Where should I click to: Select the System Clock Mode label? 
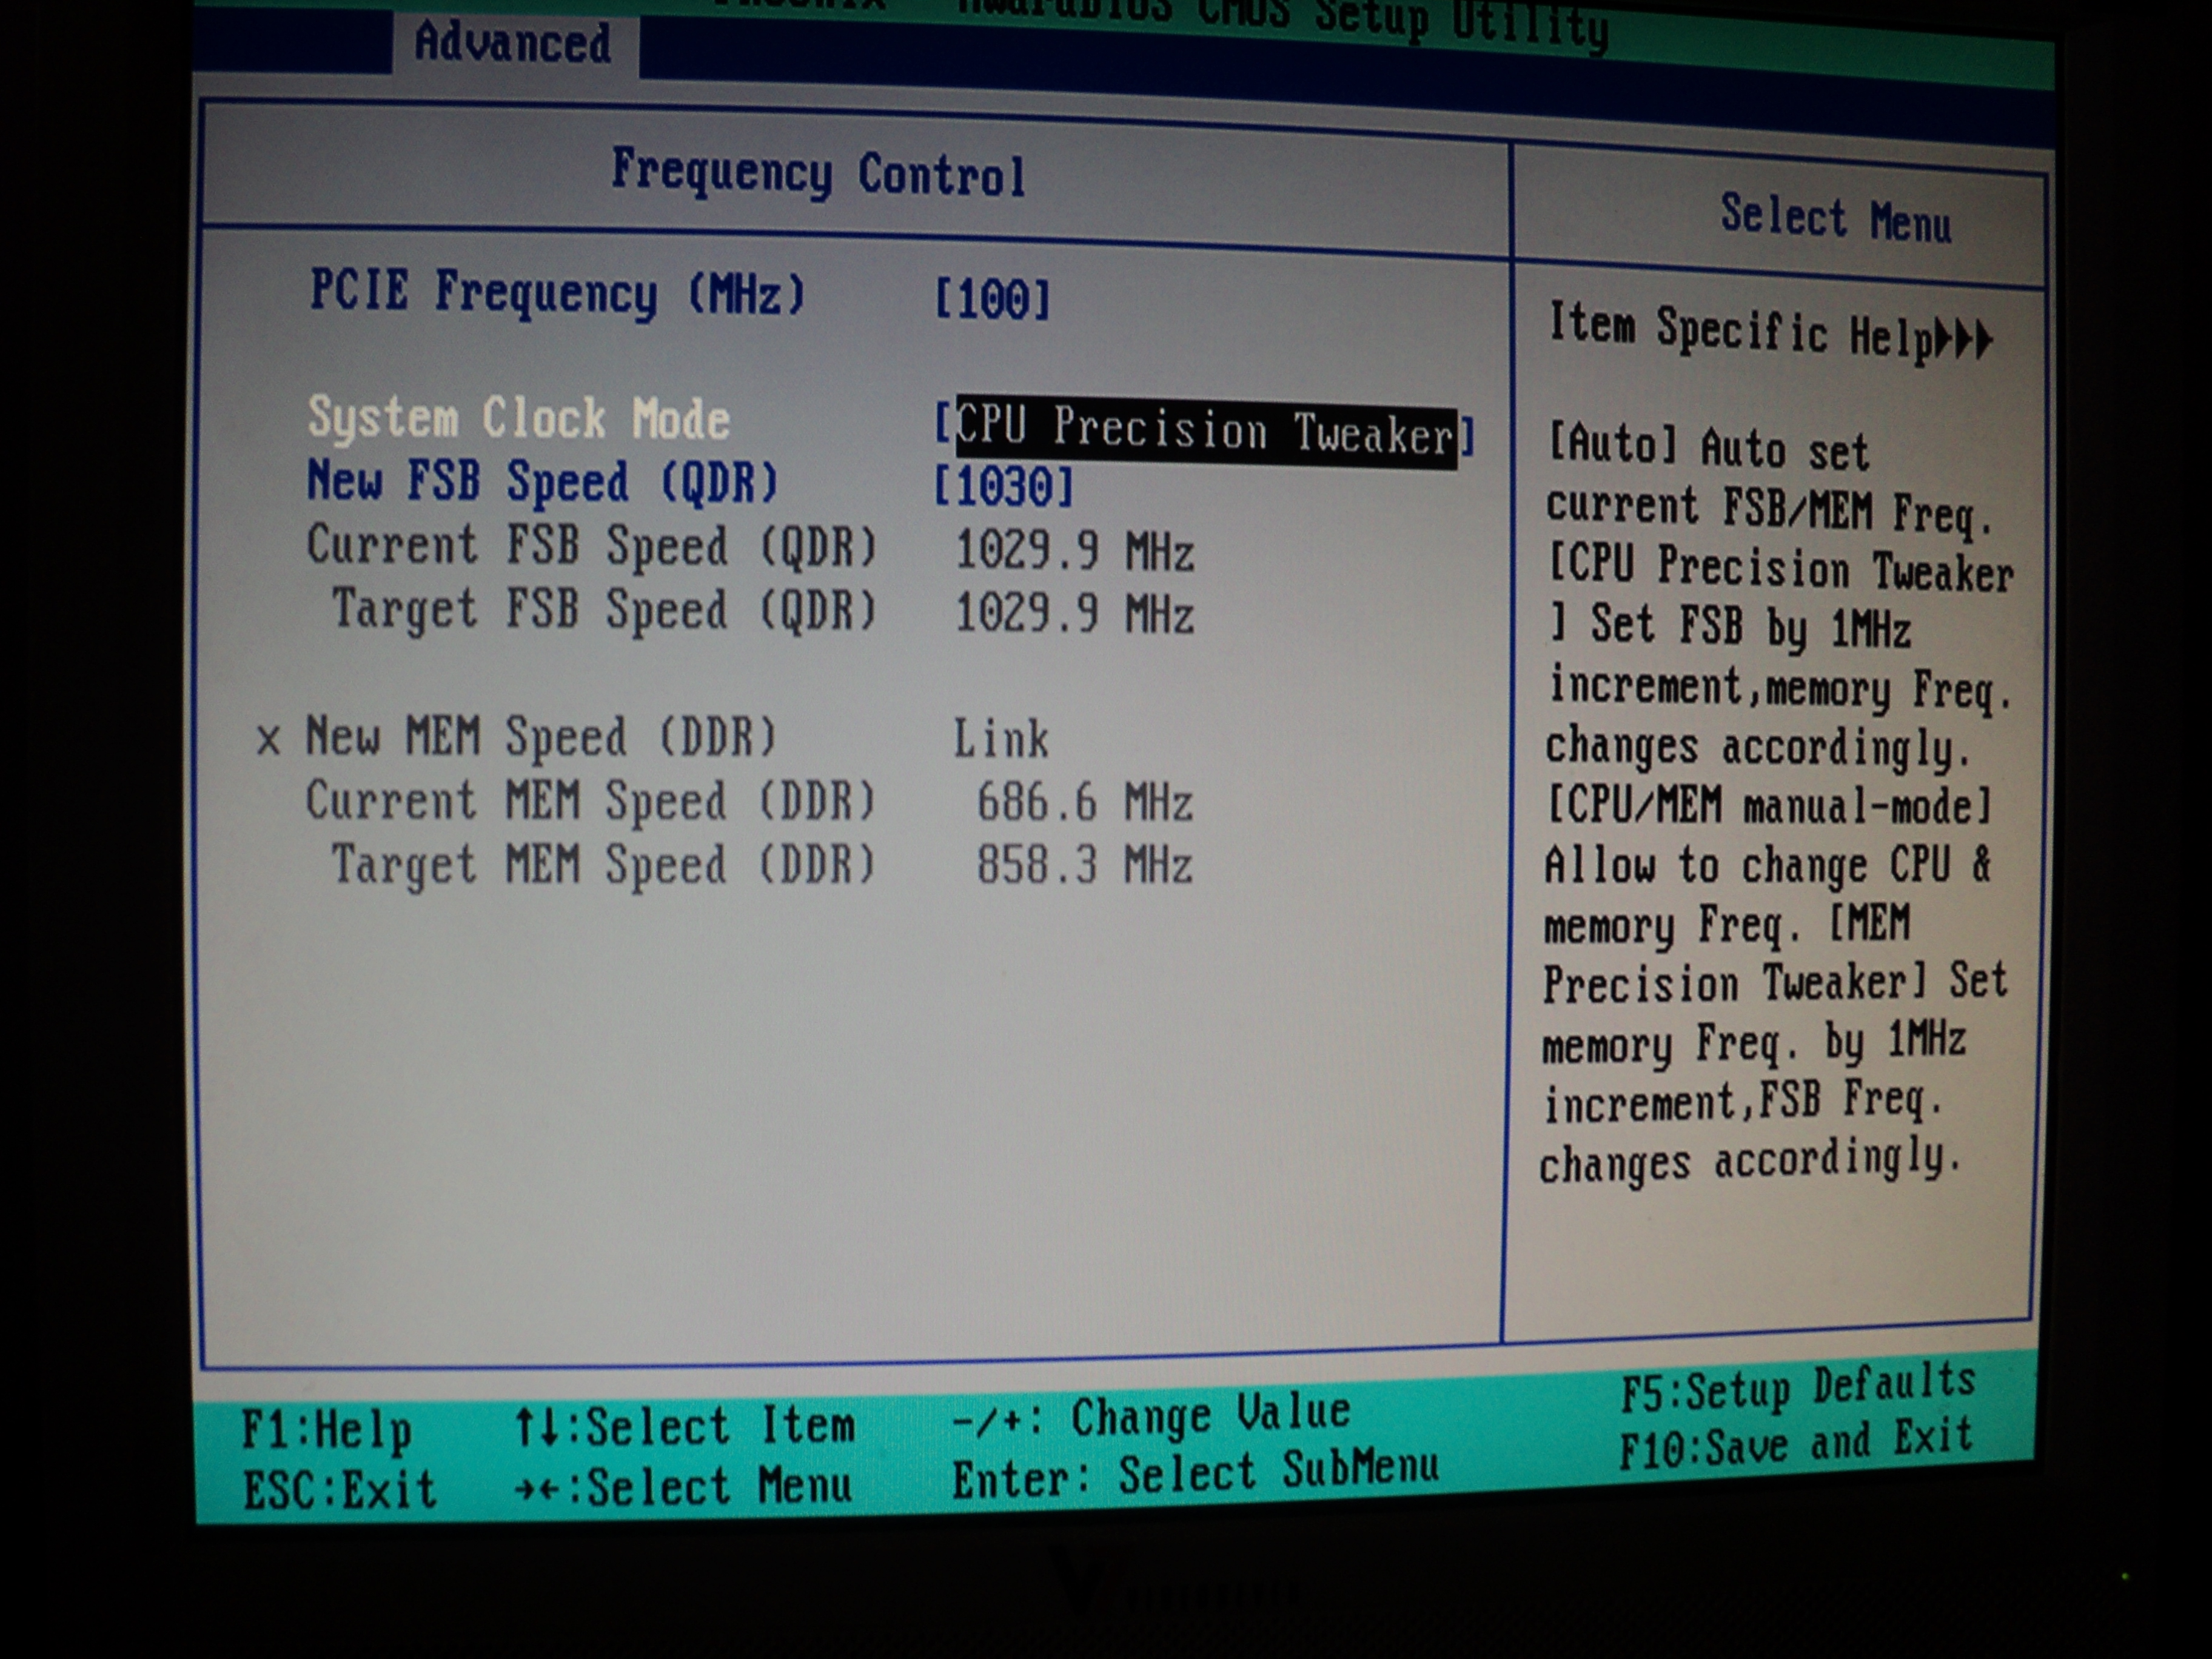click(x=518, y=418)
